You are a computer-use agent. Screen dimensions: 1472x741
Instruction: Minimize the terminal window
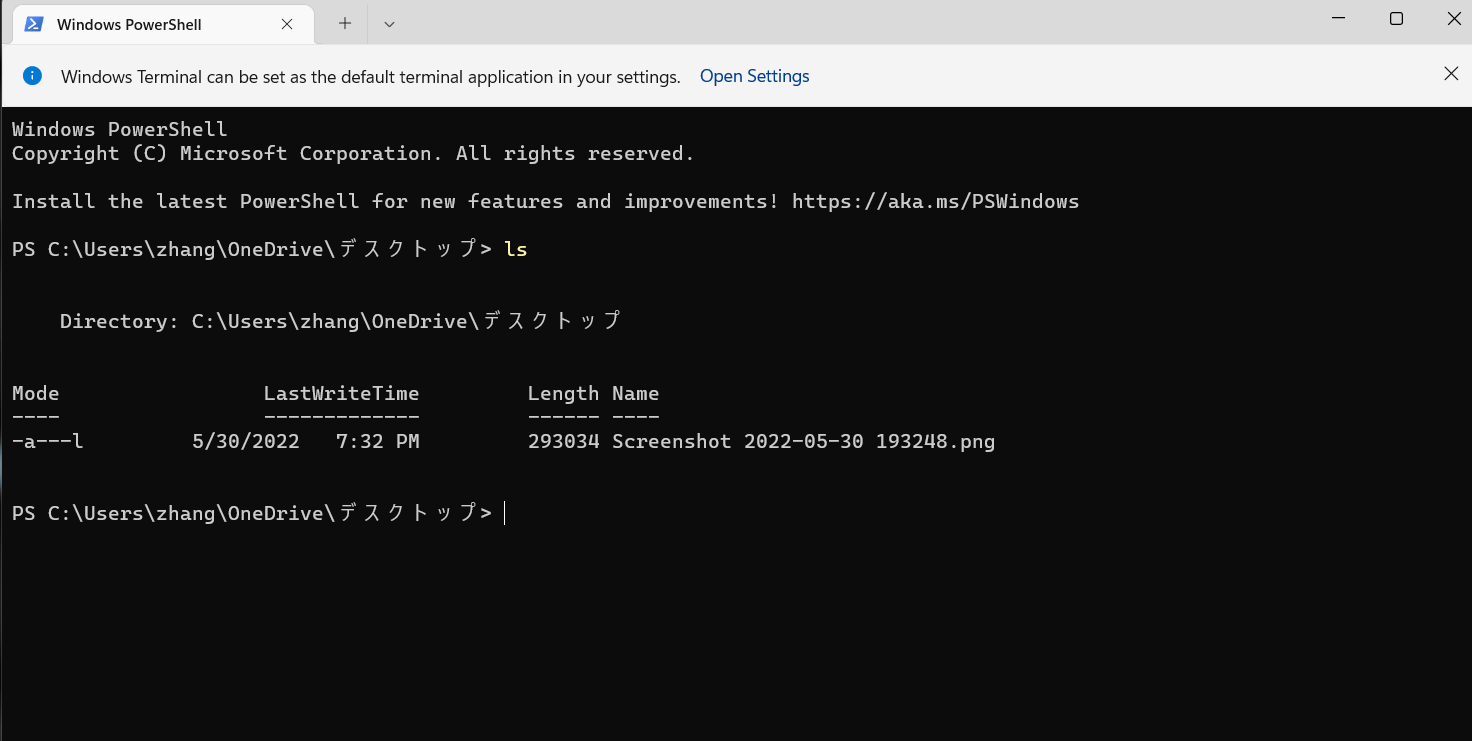pos(1339,18)
